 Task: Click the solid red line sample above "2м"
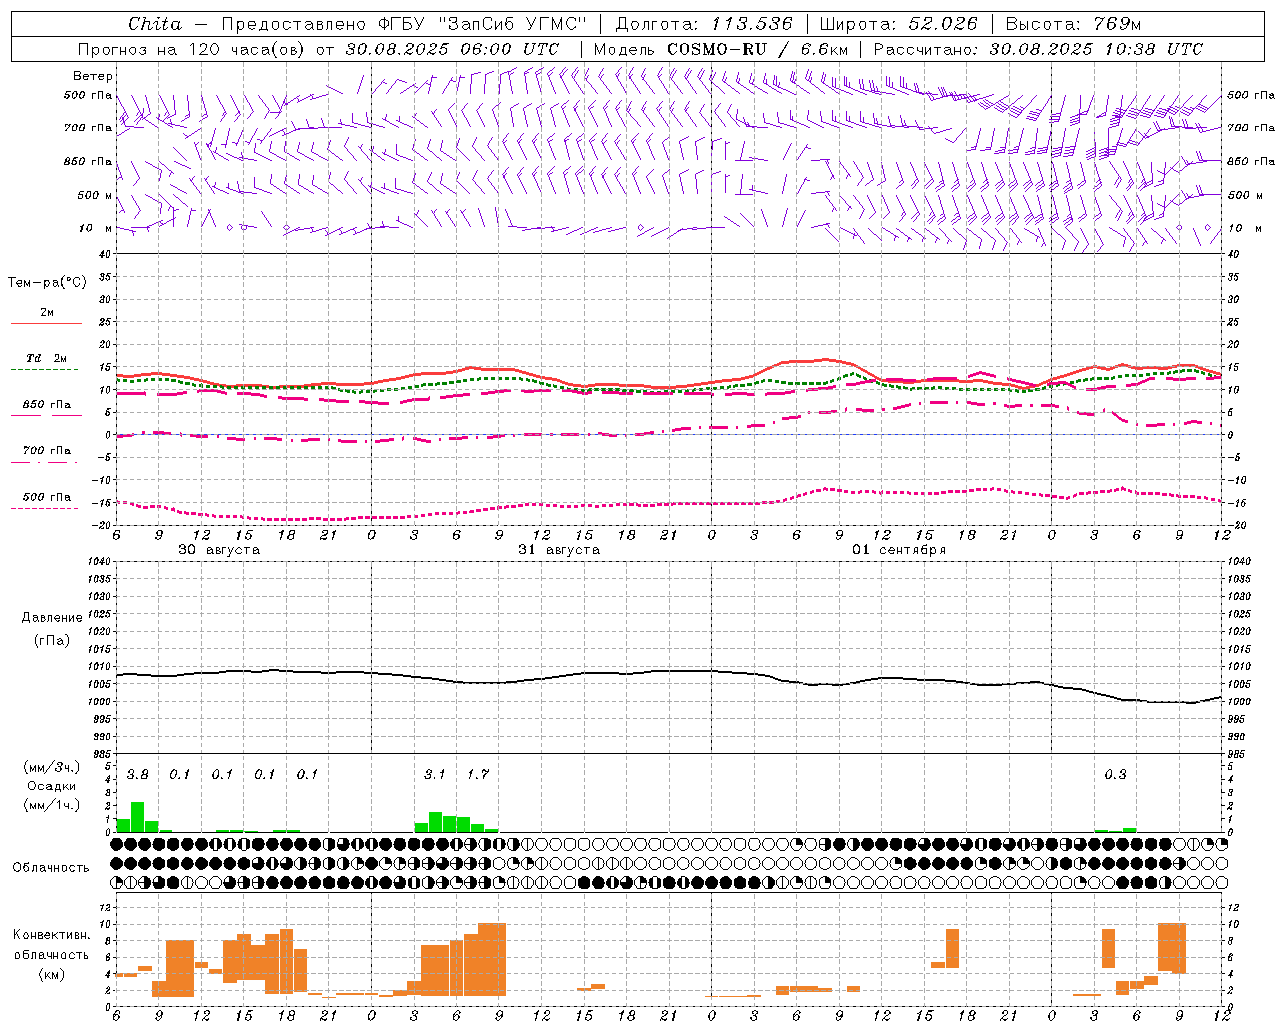pyautogui.click(x=47, y=324)
